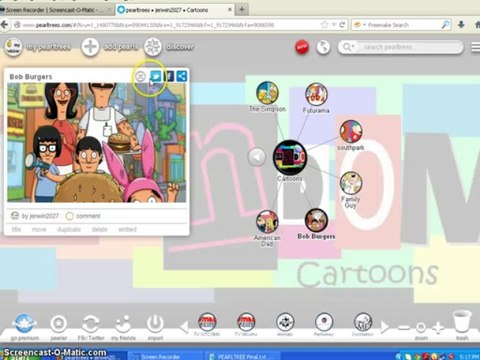Add a comment to Bob Burgers

pos(83,216)
